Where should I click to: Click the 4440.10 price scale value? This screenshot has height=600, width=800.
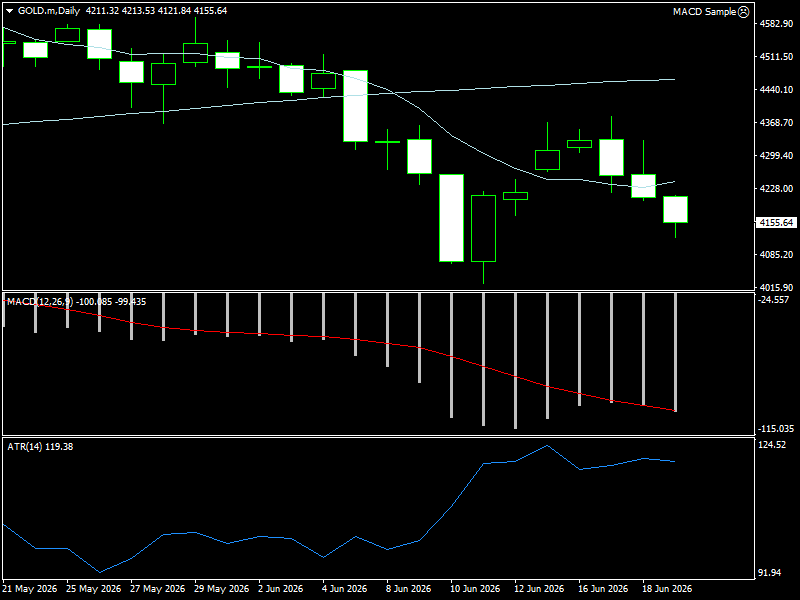tap(776, 89)
